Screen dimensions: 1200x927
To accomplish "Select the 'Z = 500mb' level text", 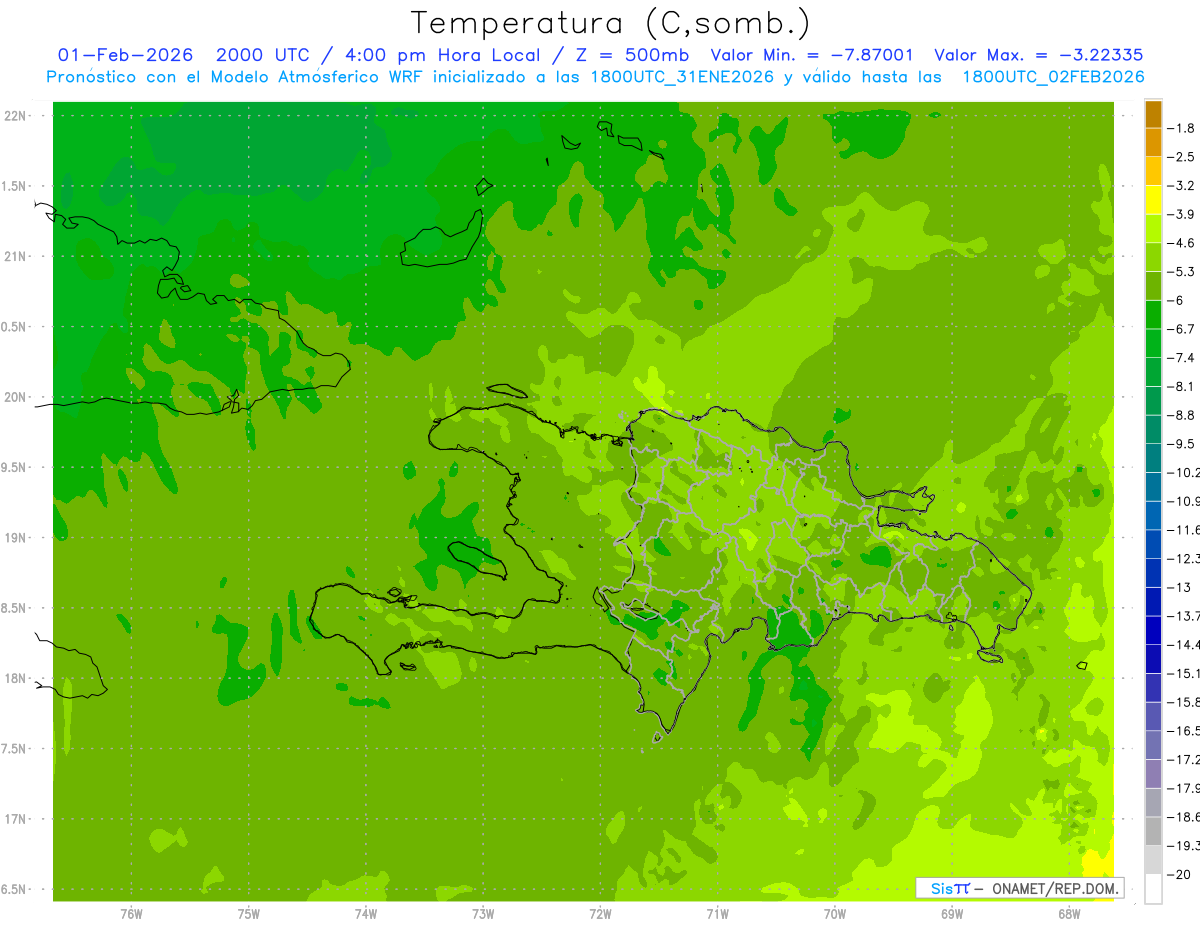I will pyautogui.click(x=632, y=55).
